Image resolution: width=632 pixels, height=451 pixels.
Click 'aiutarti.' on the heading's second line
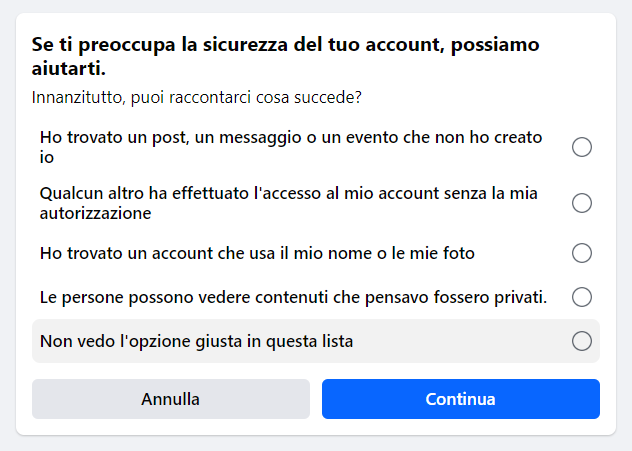(69, 69)
